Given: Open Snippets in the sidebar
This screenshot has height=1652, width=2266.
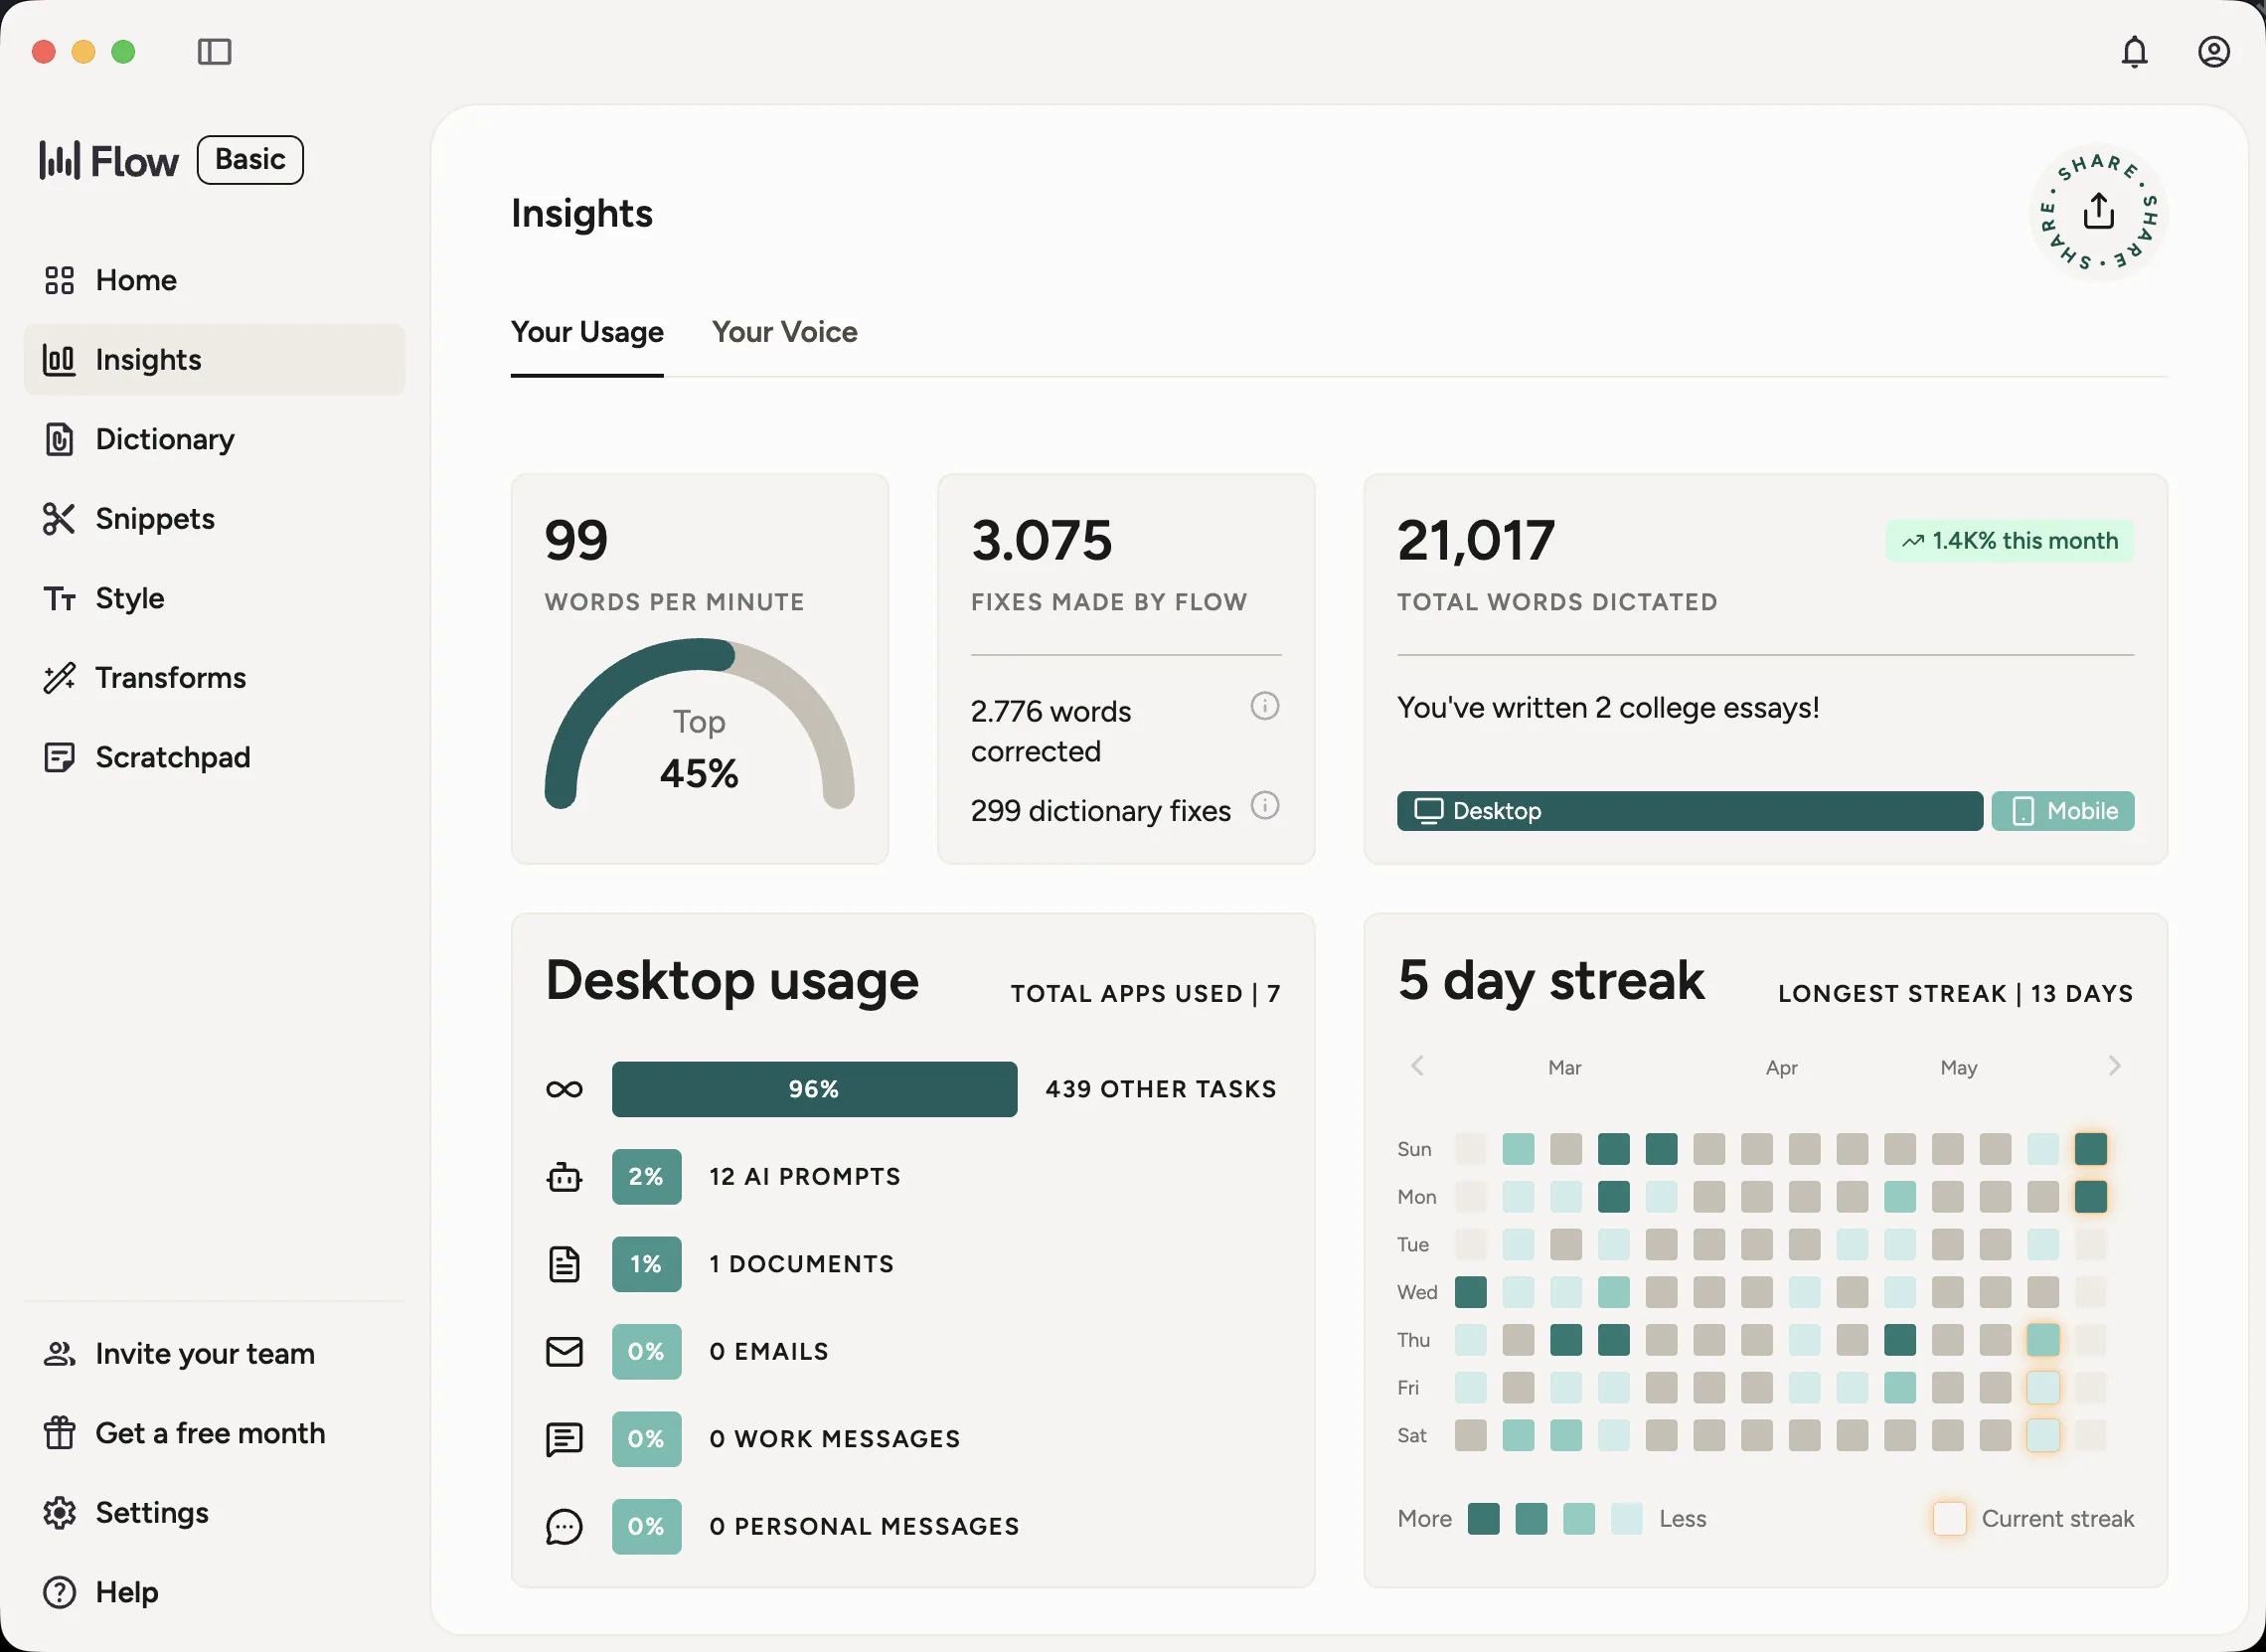Looking at the screenshot, I should [214, 518].
